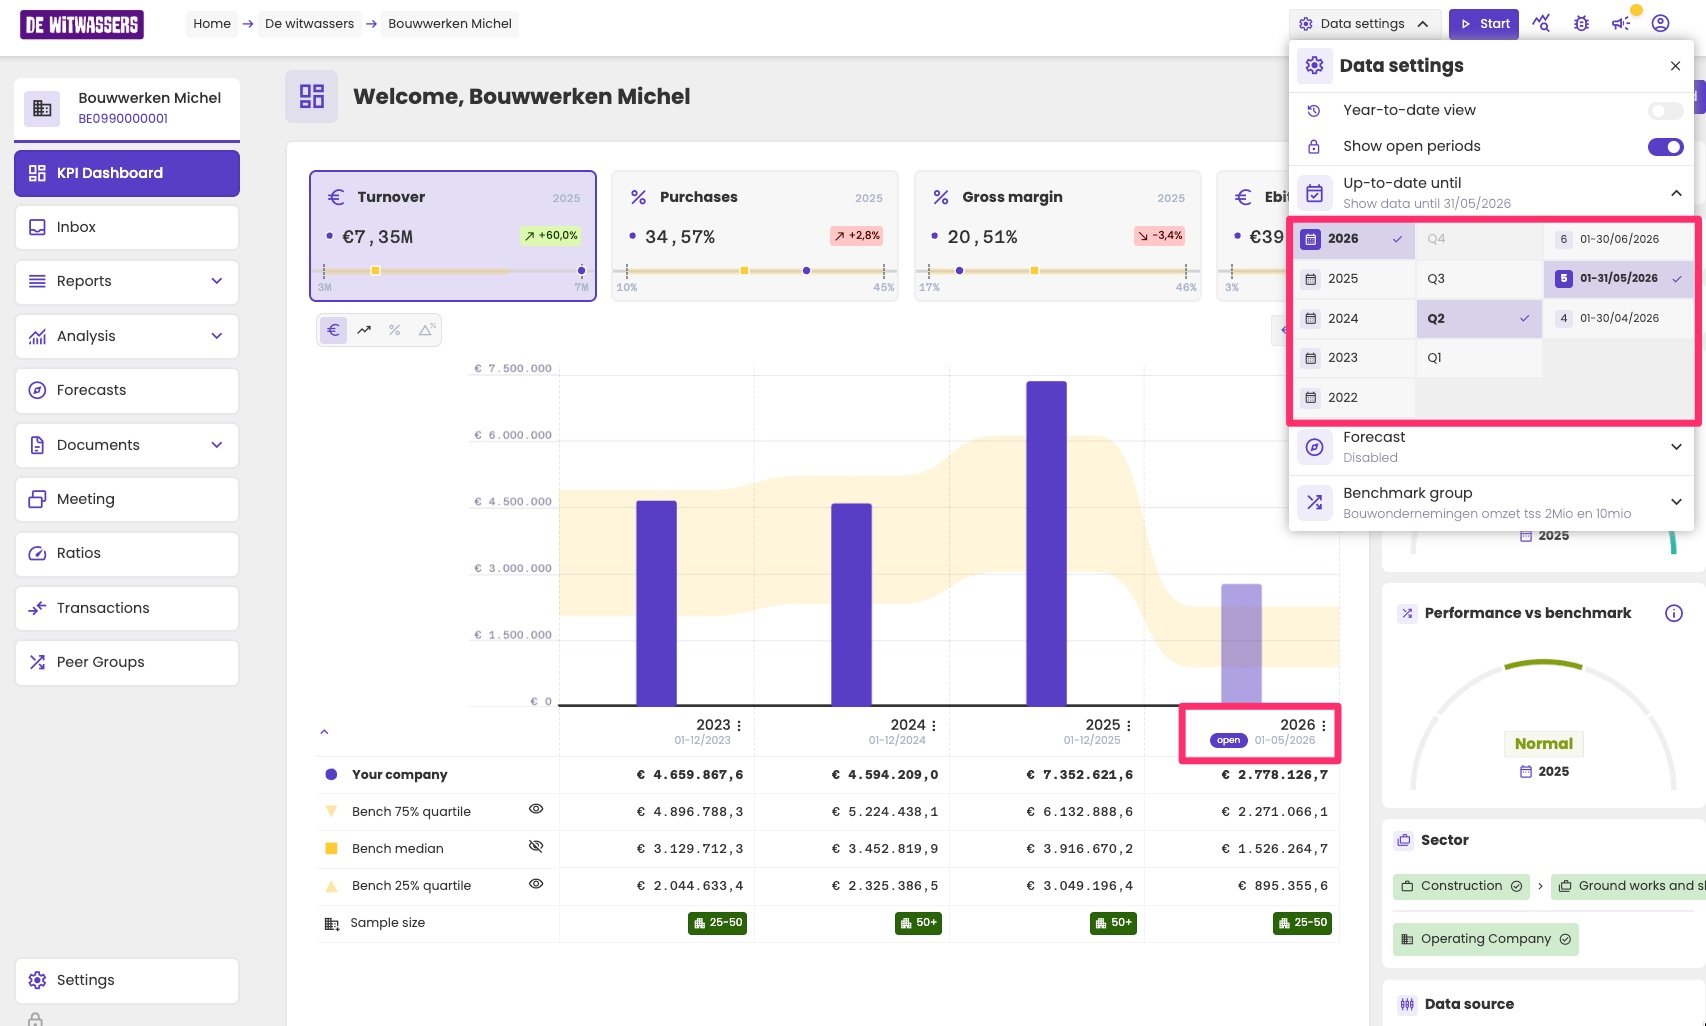Click 25-50 sample size badge for 2023
The image size is (1706, 1026).
point(718,923)
